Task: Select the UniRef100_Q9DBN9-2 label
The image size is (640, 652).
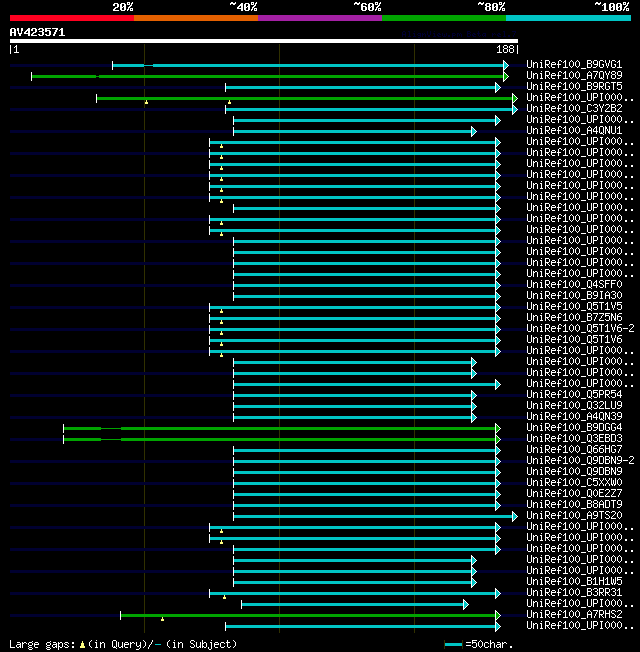Action: click(x=580, y=461)
